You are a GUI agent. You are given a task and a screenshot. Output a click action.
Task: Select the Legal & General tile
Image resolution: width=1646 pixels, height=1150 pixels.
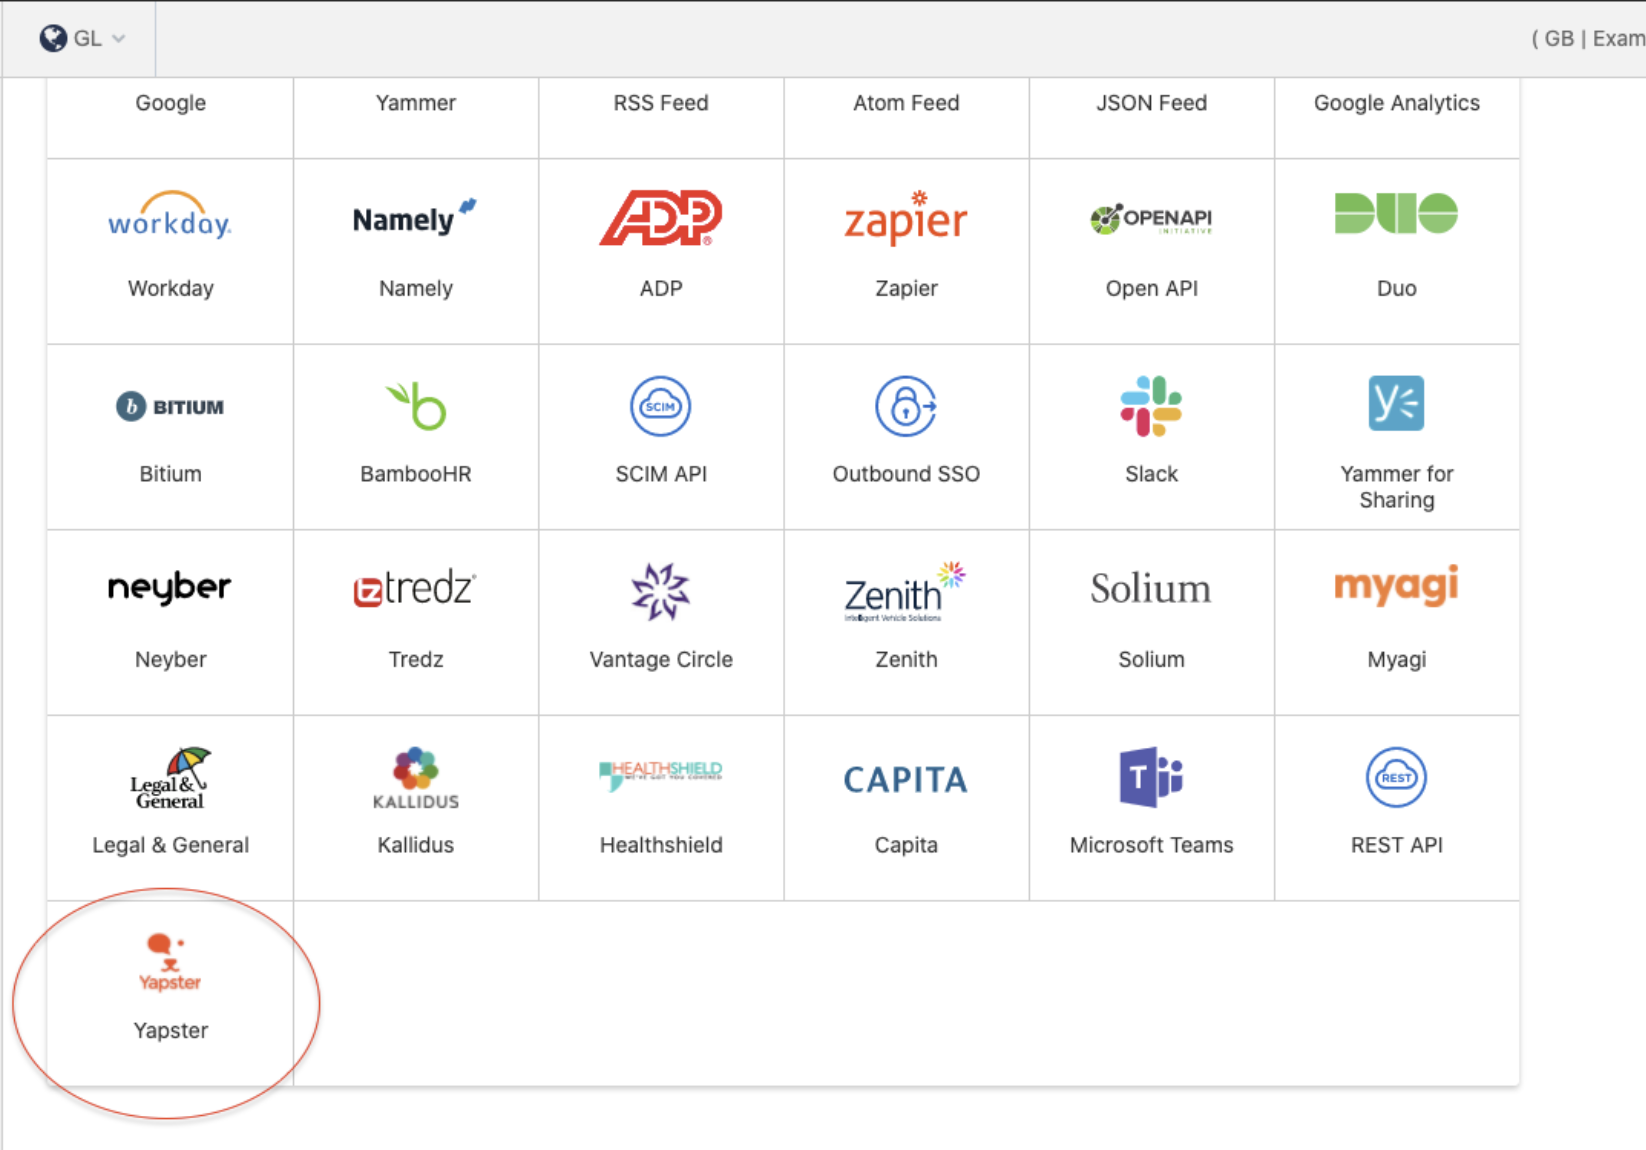click(x=170, y=800)
